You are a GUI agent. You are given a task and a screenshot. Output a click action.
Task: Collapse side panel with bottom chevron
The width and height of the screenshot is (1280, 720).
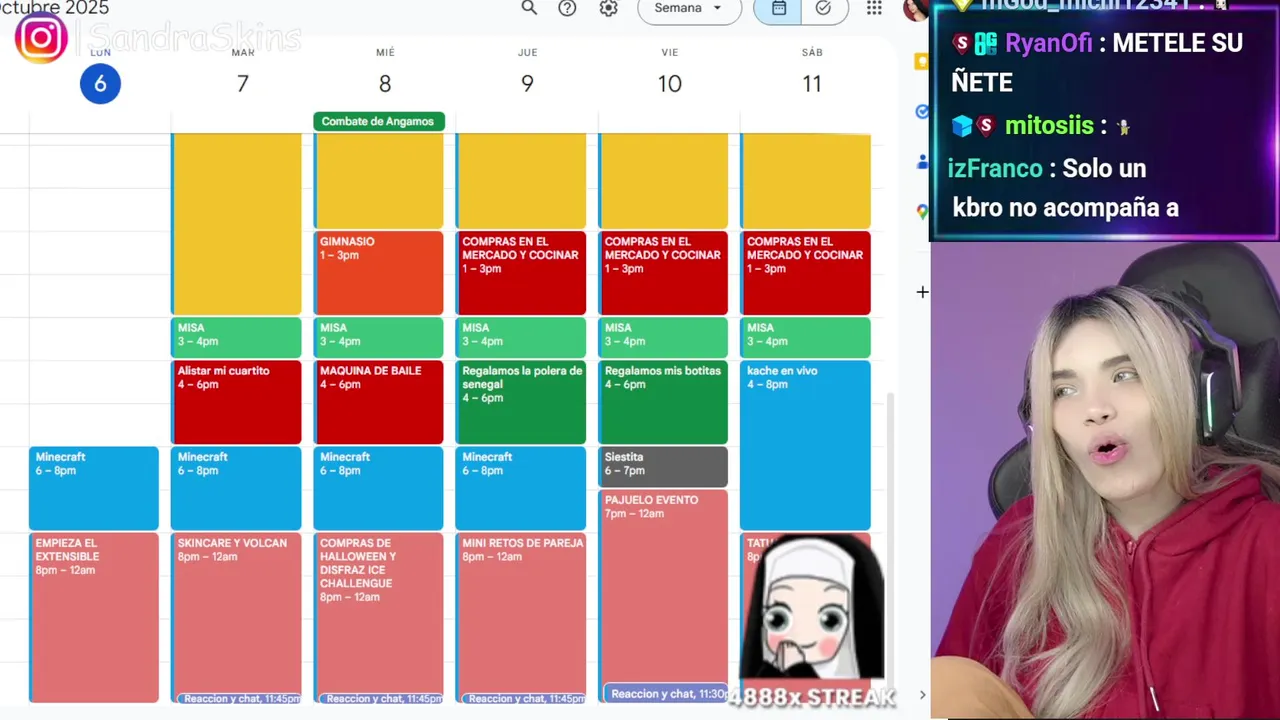tap(922, 695)
